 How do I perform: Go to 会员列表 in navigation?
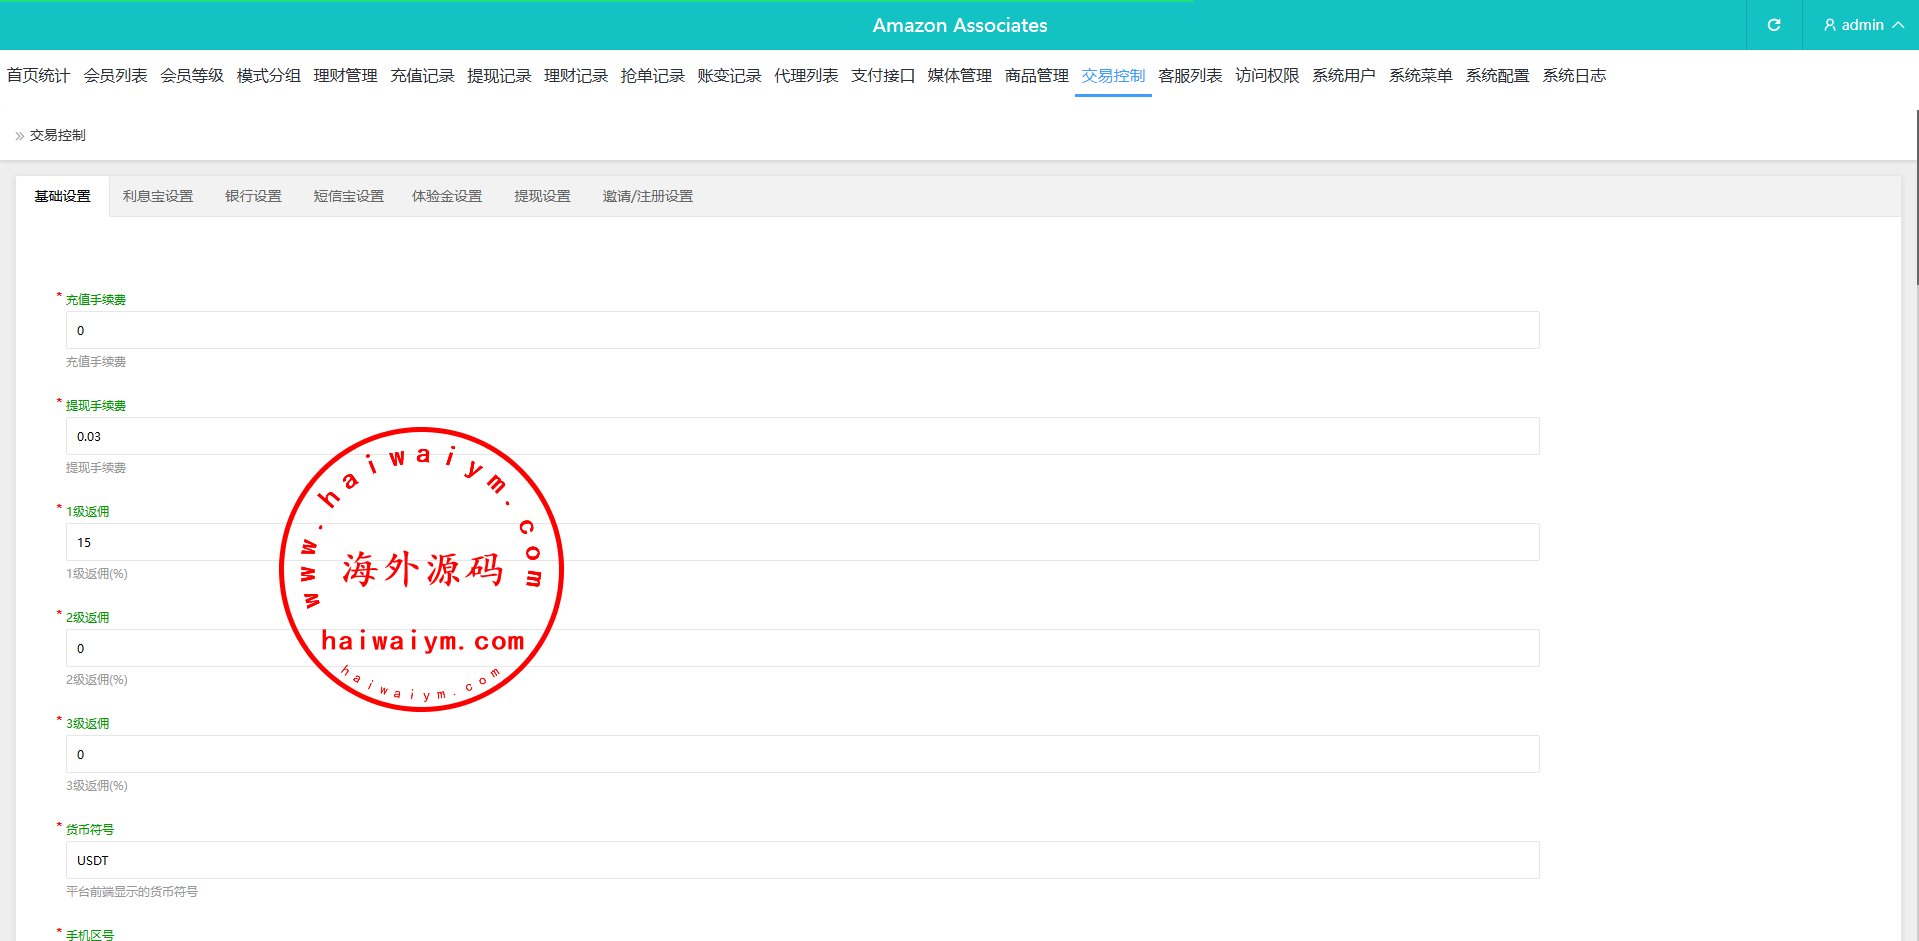coord(115,76)
